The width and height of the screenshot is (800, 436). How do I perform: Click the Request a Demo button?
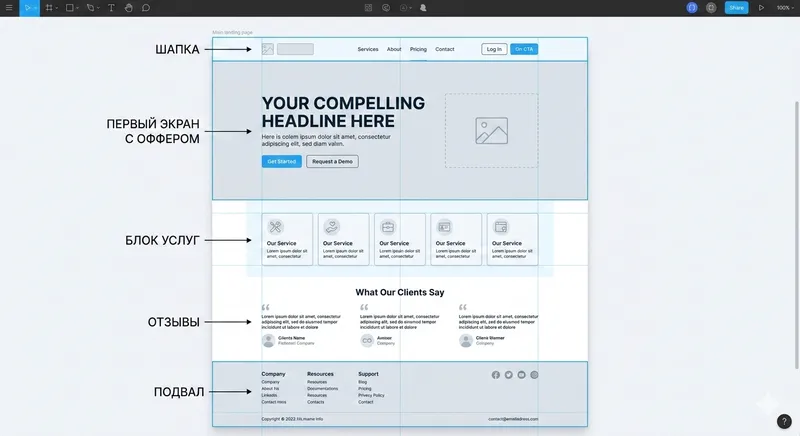click(332, 161)
